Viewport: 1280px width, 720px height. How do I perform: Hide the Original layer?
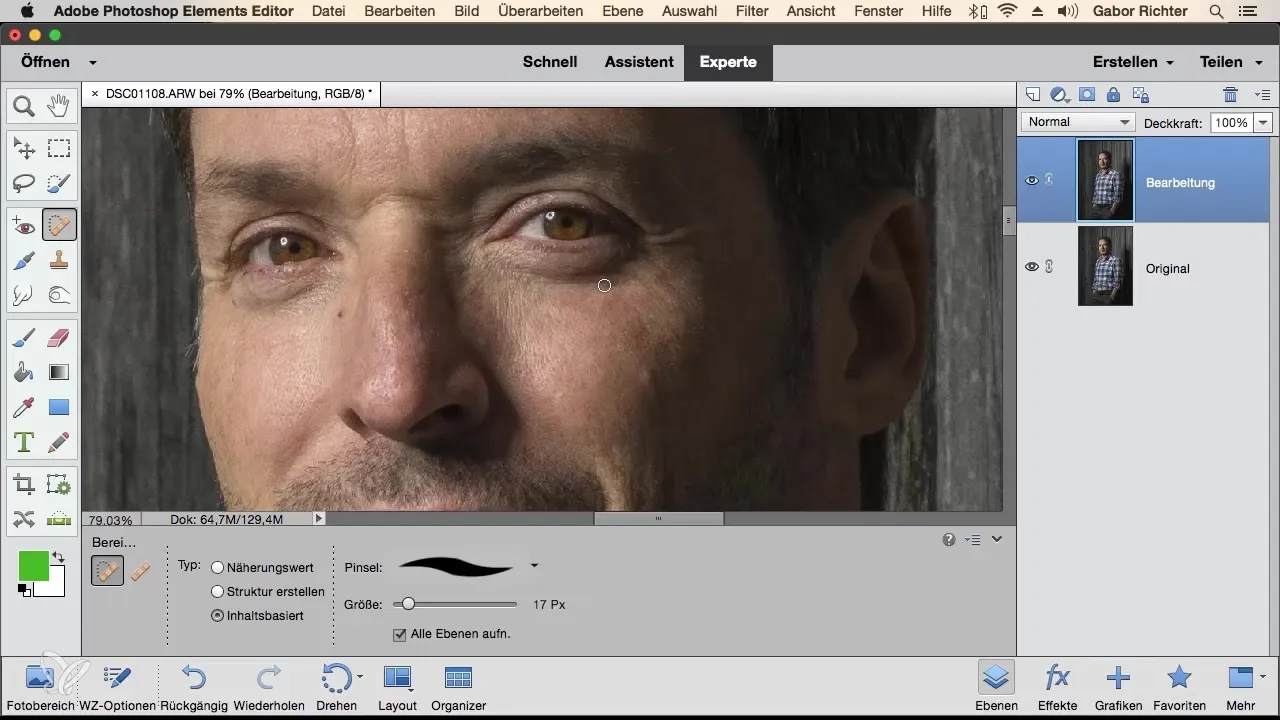[1032, 267]
